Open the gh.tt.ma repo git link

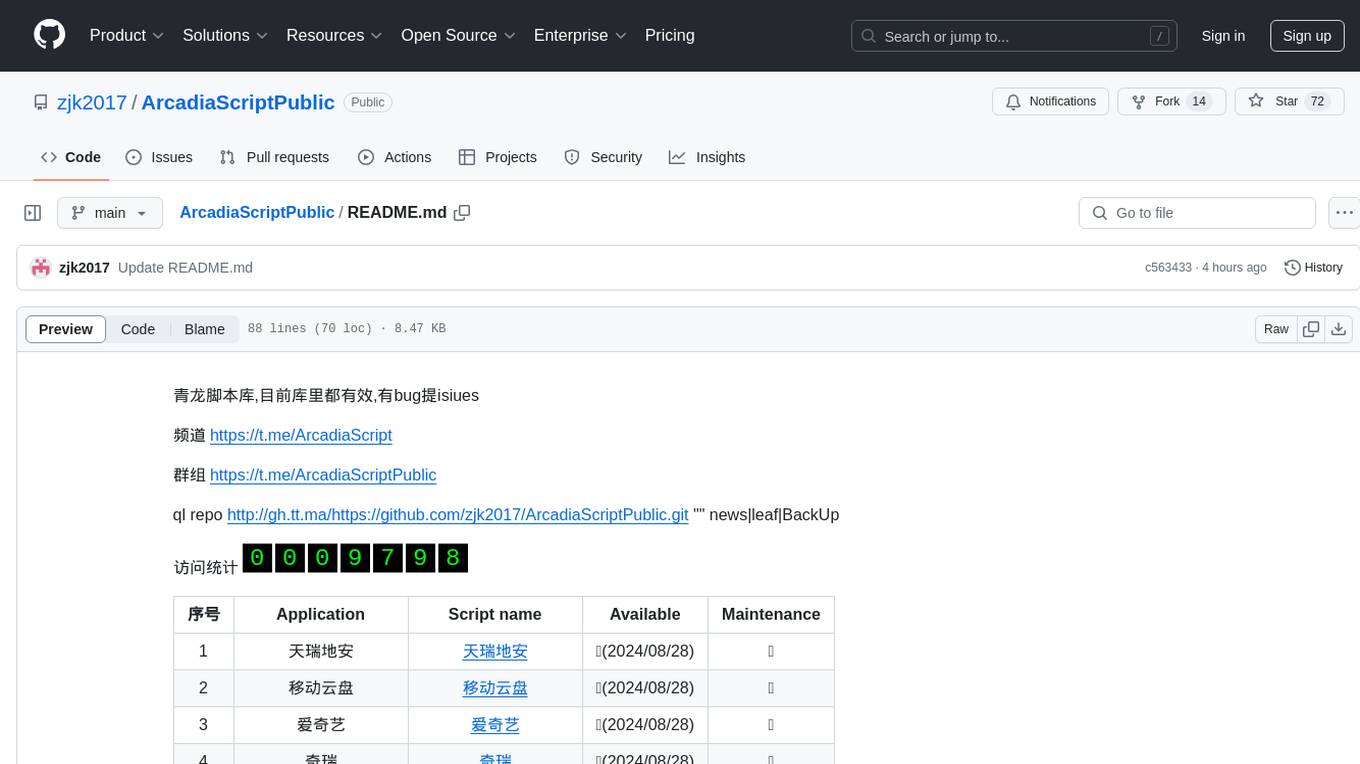coord(458,515)
